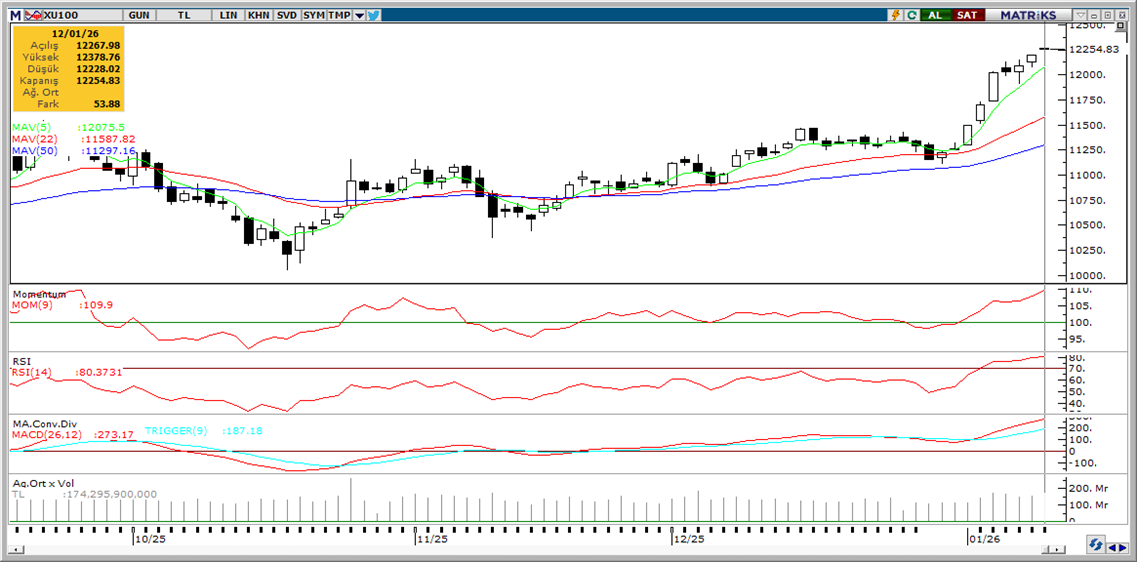Open the Twitter bird icon
This screenshot has width=1137, height=562.
[x=373, y=15]
